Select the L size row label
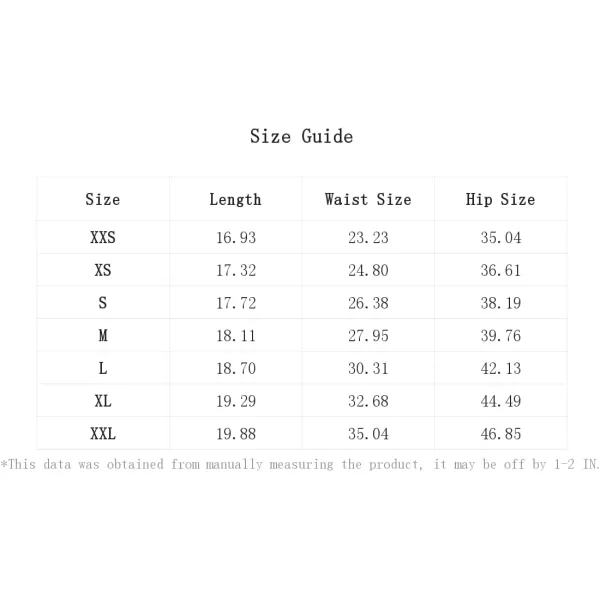 click(x=103, y=368)
